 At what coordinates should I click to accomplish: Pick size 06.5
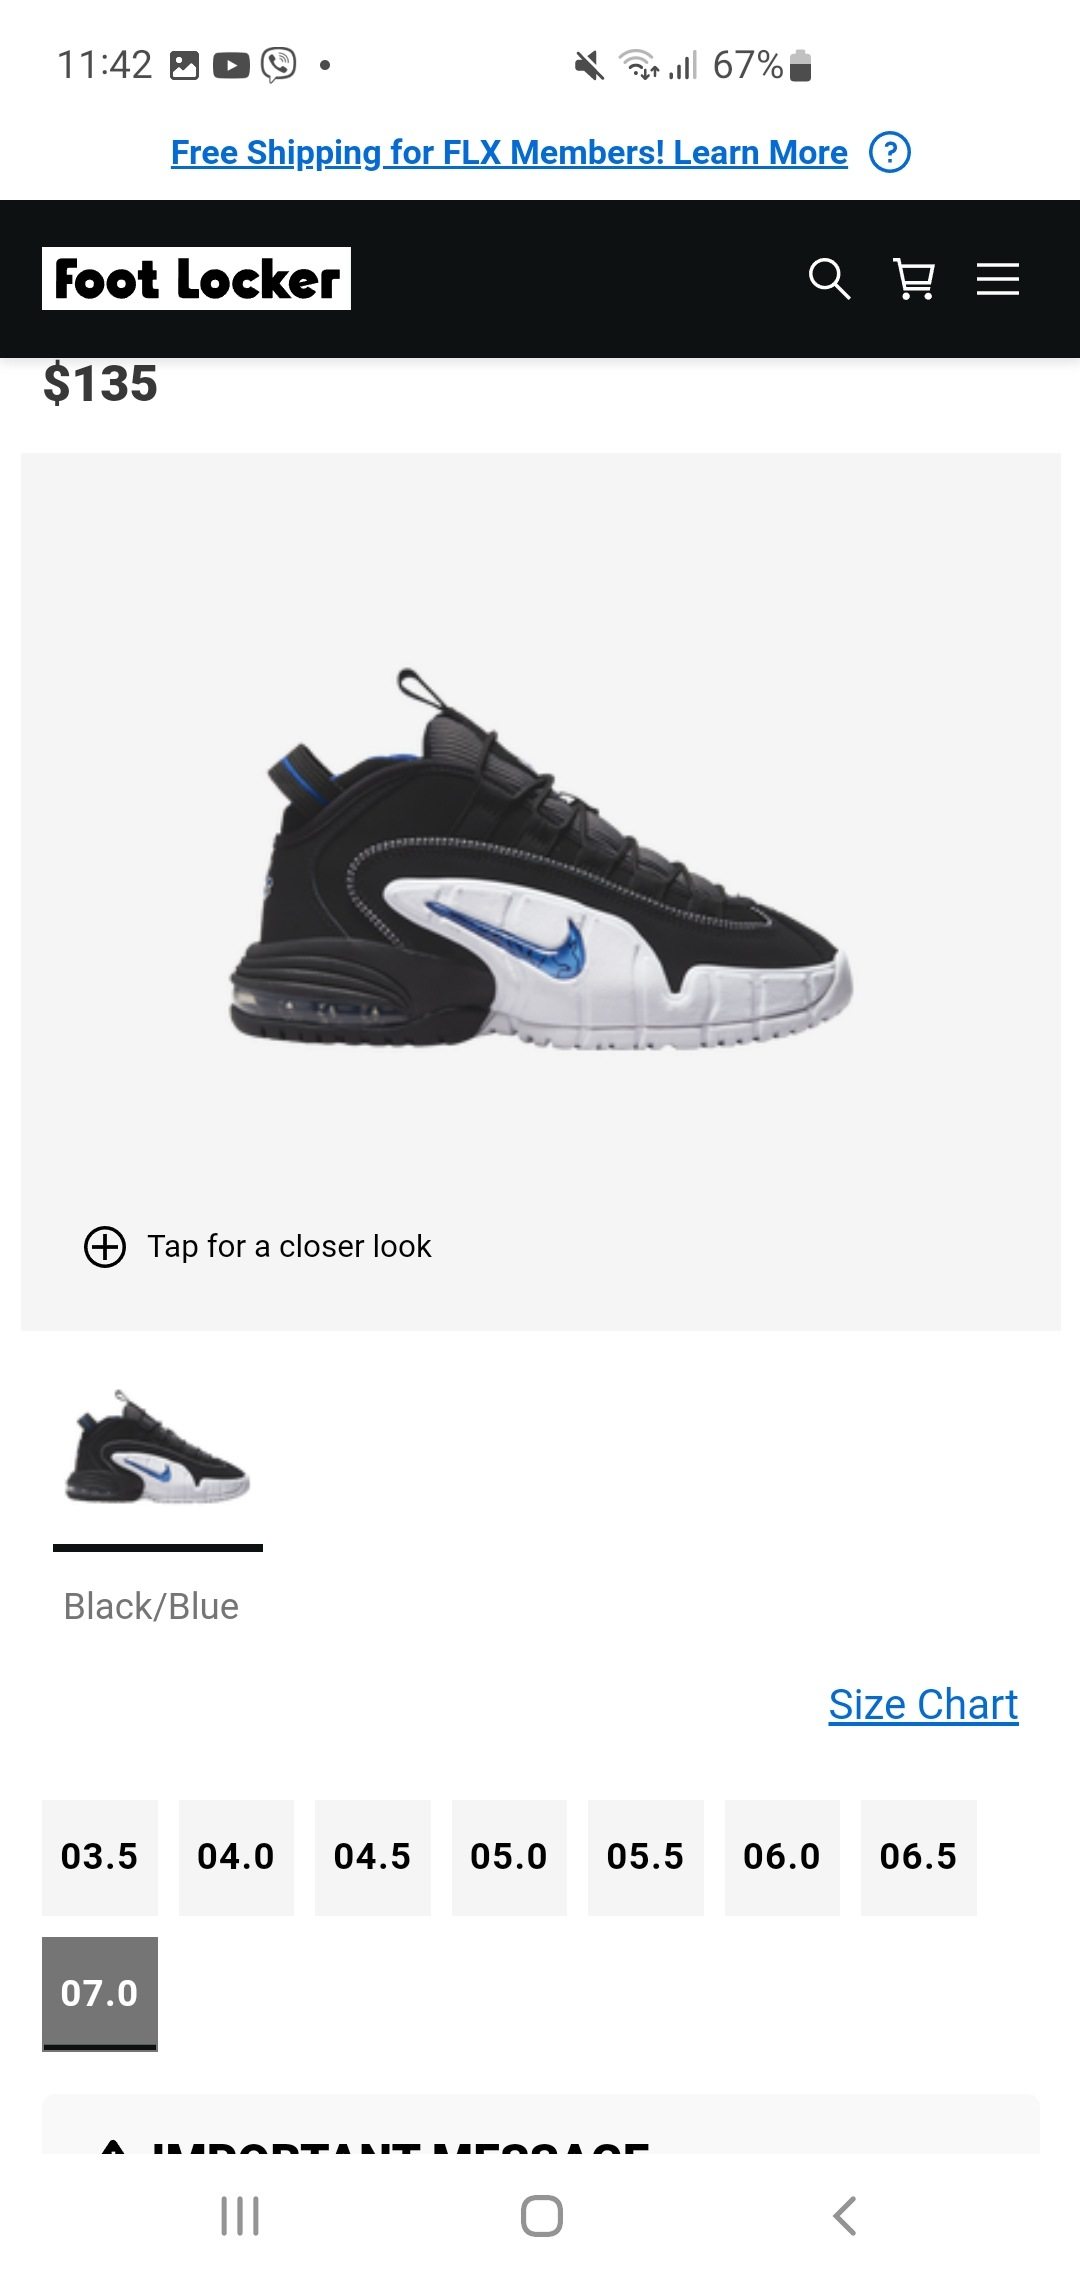click(919, 1857)
